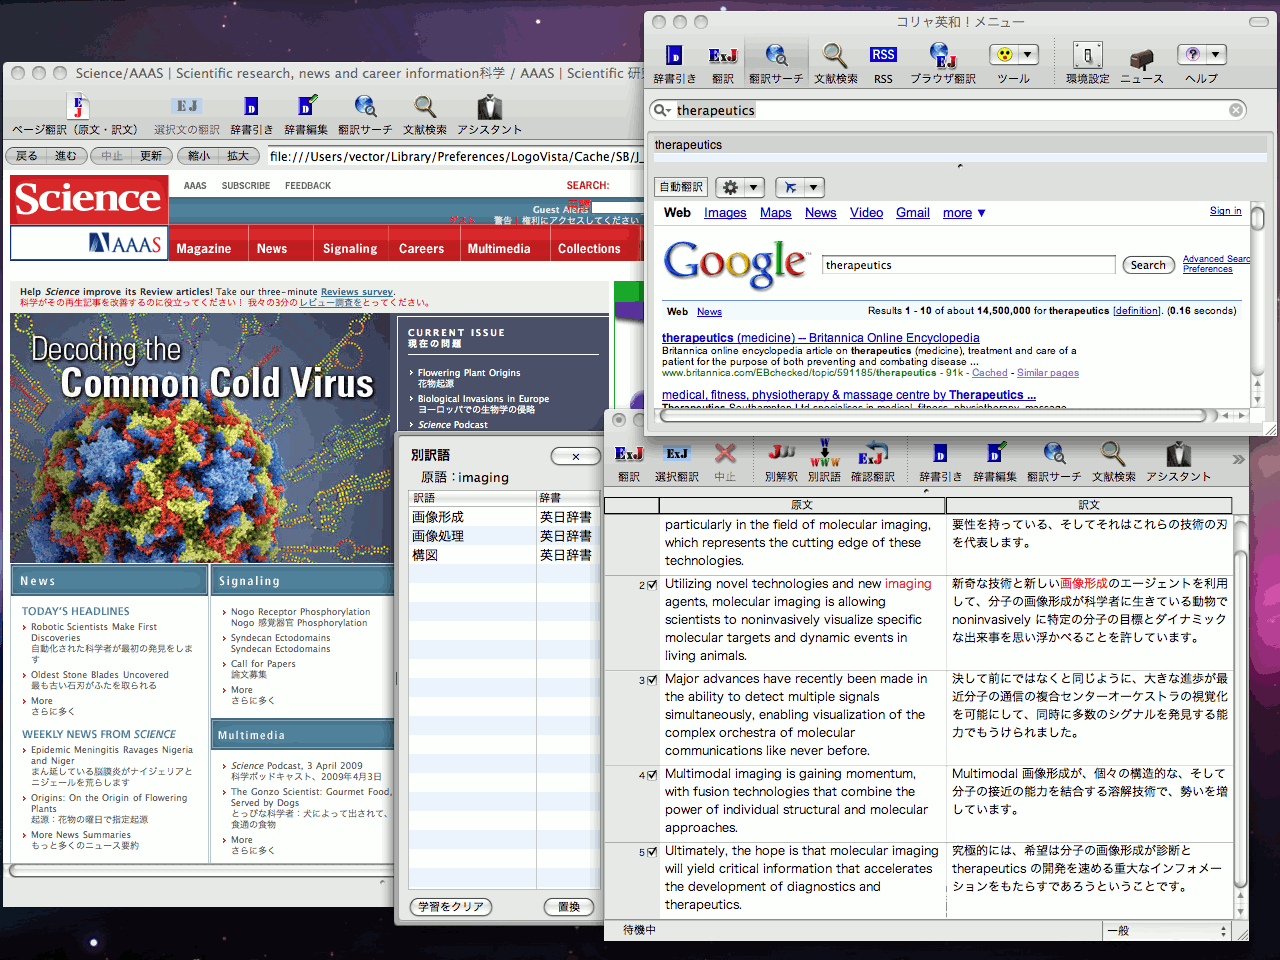This screenshot has height=960, width=1280.
Task: Open the Multimedia tab on Science site
Action: pos(499,249)
